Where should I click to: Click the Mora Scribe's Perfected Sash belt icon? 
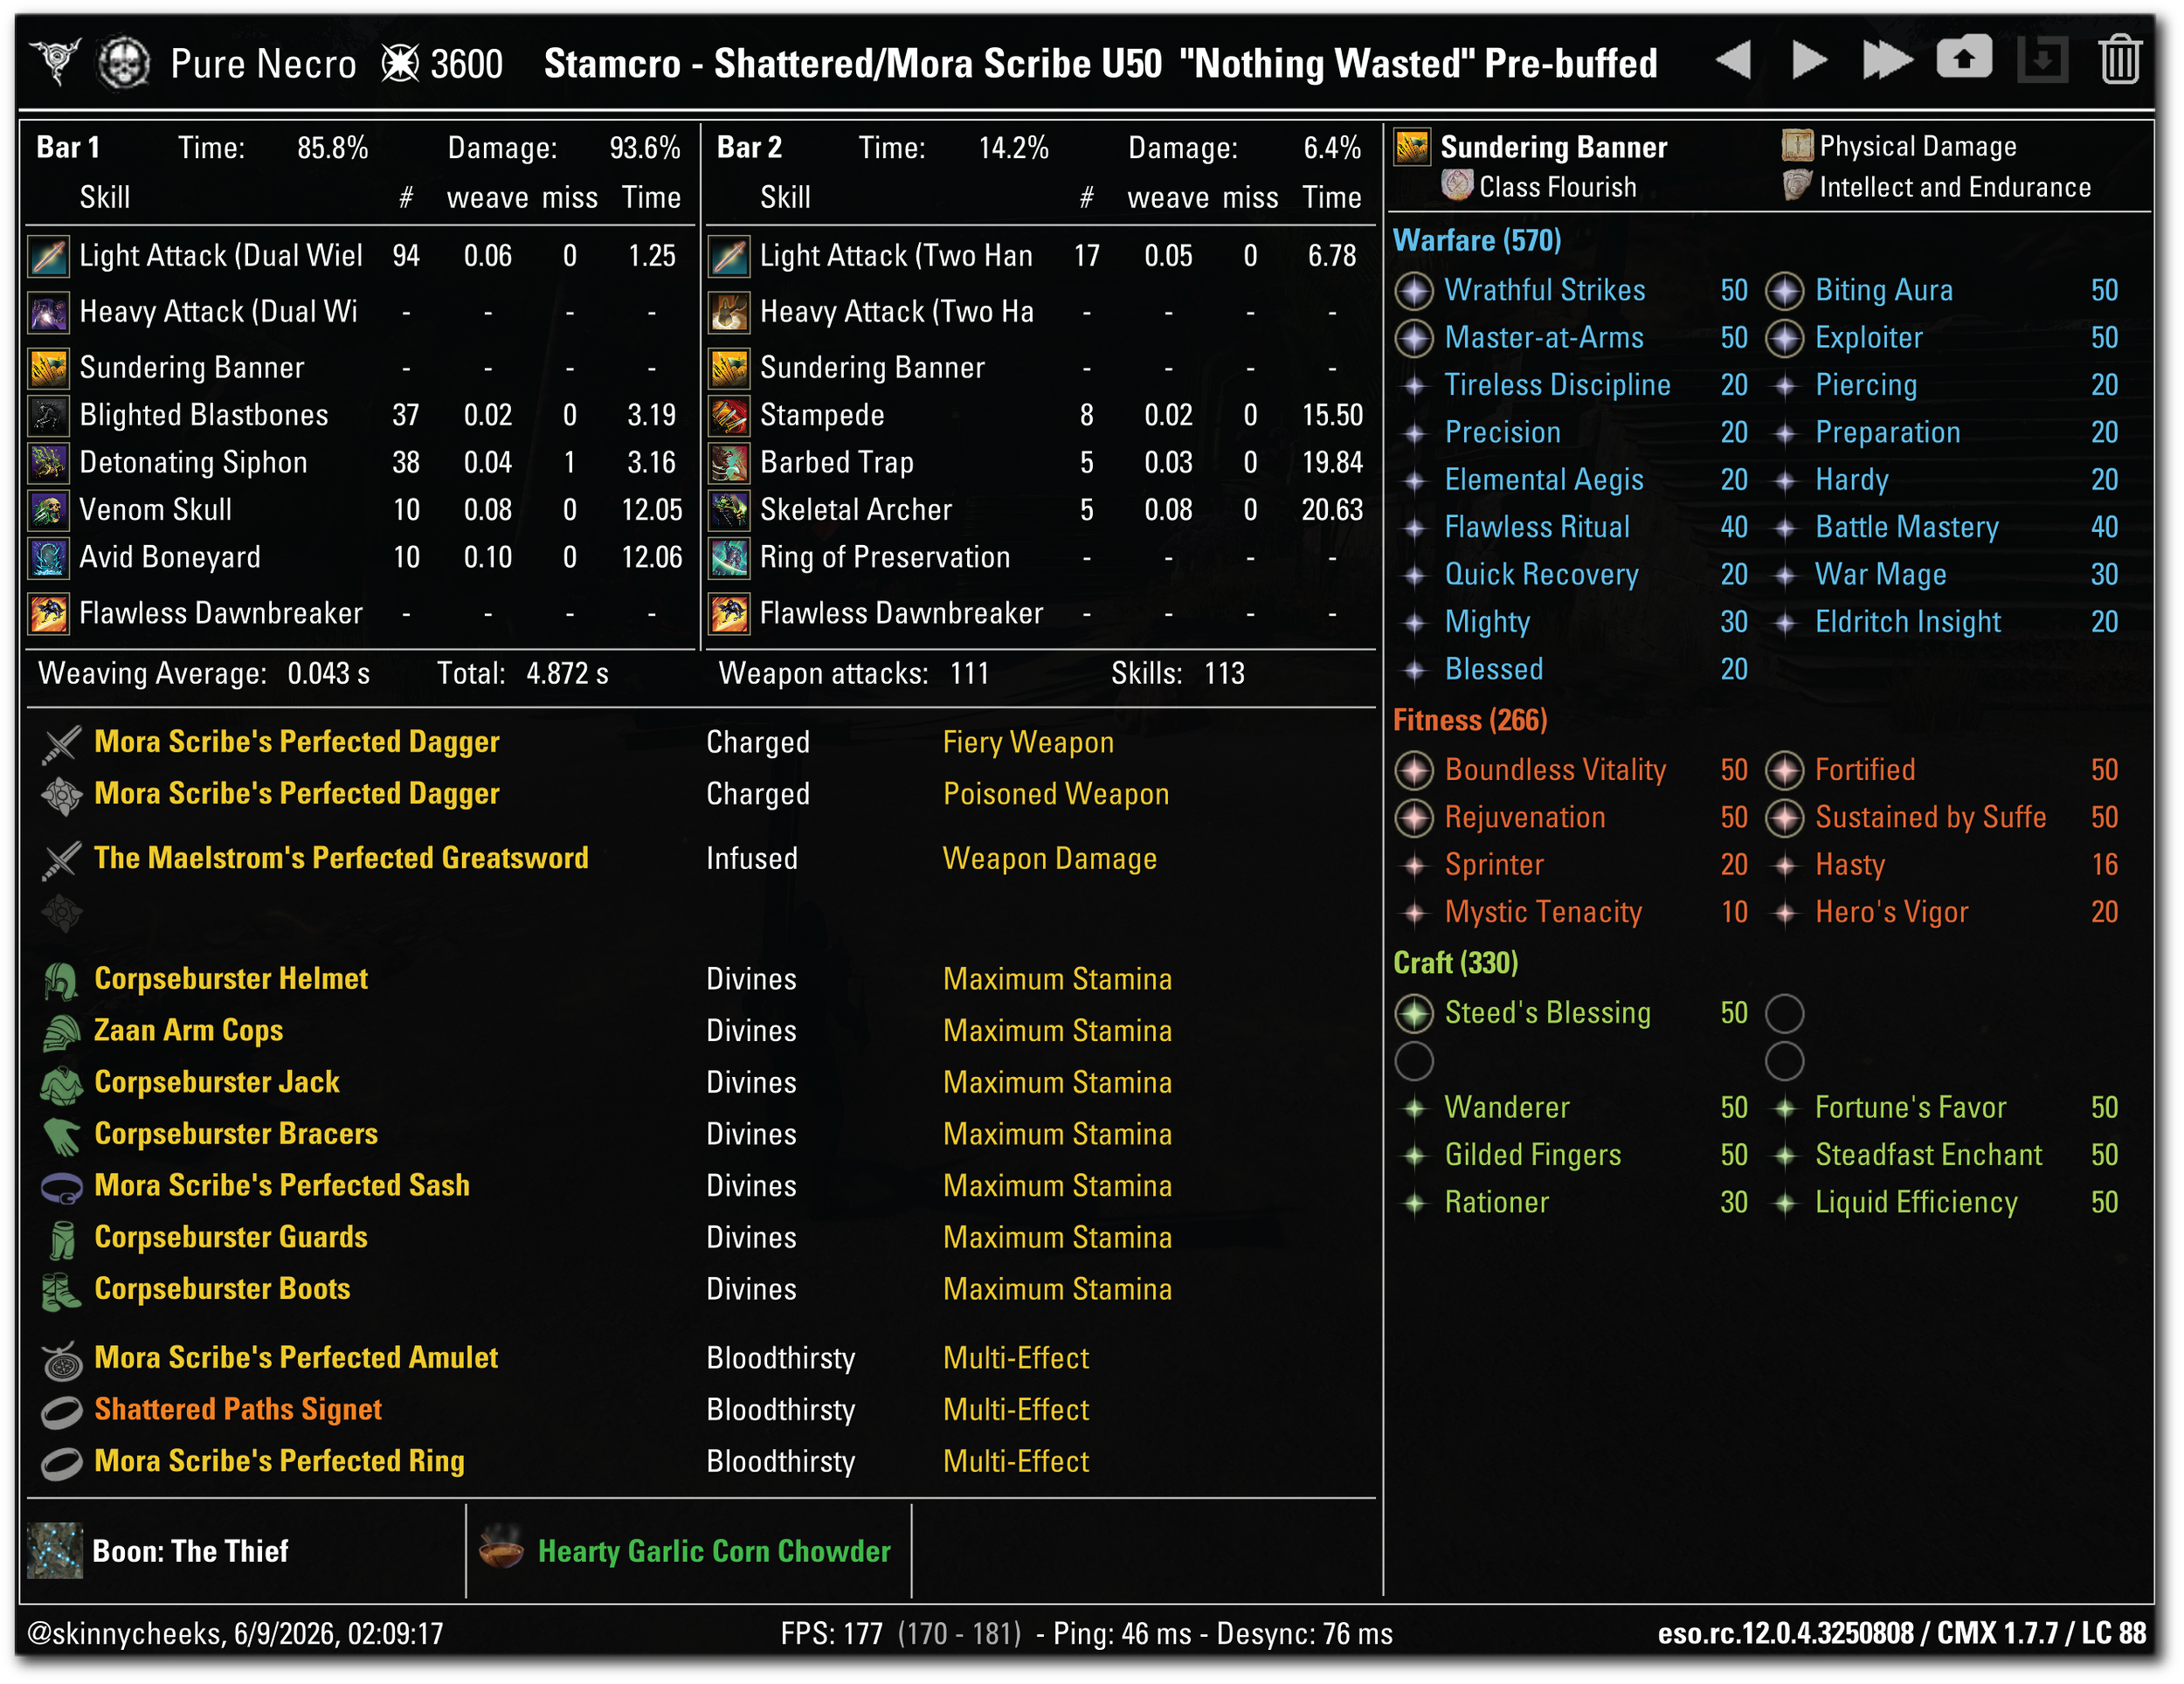61,1186
